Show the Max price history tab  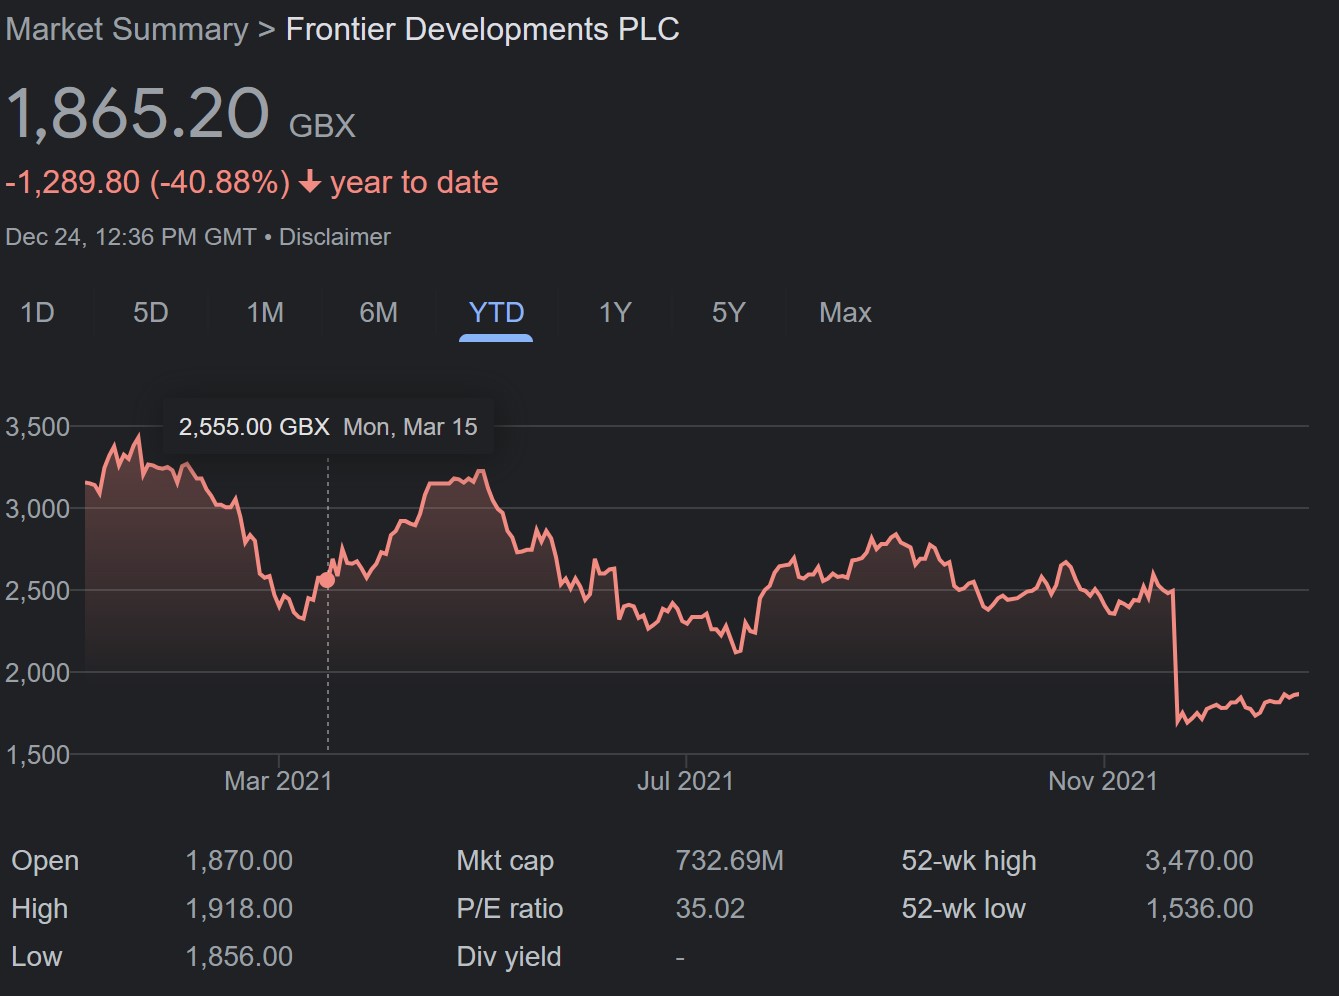(845, 313)
